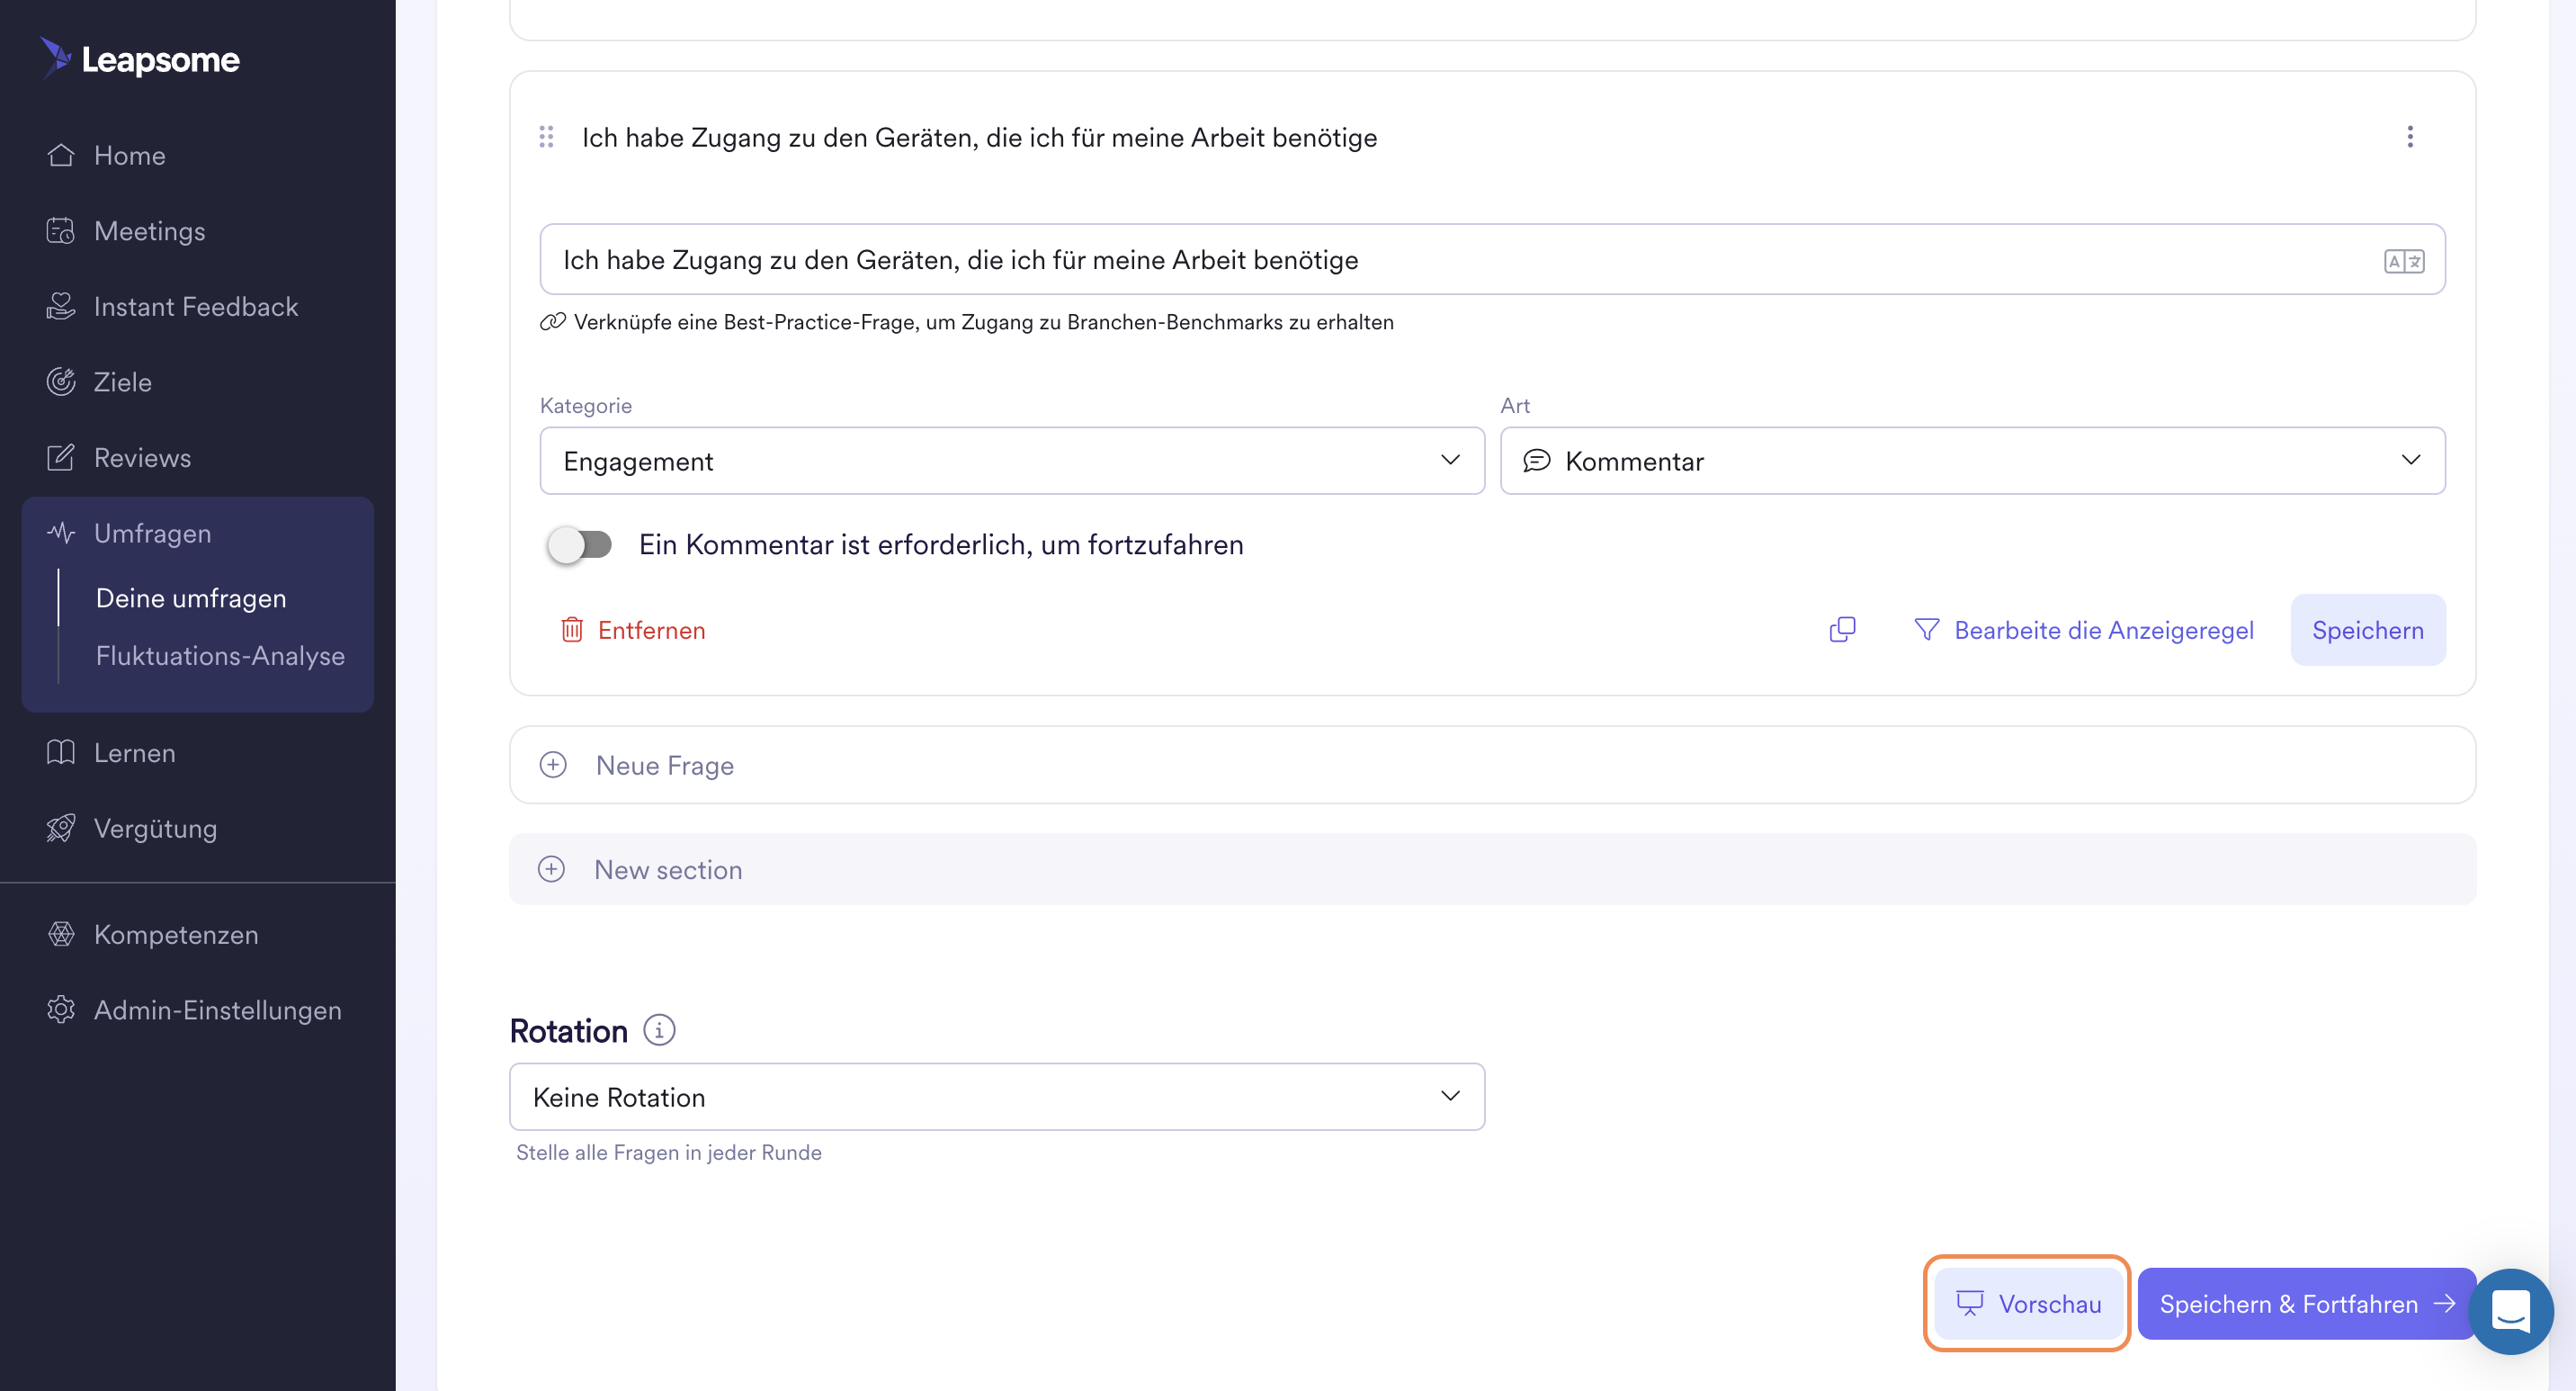Click the duplicate question icon
The image size is (2576, 1391).
[1842, 630]
